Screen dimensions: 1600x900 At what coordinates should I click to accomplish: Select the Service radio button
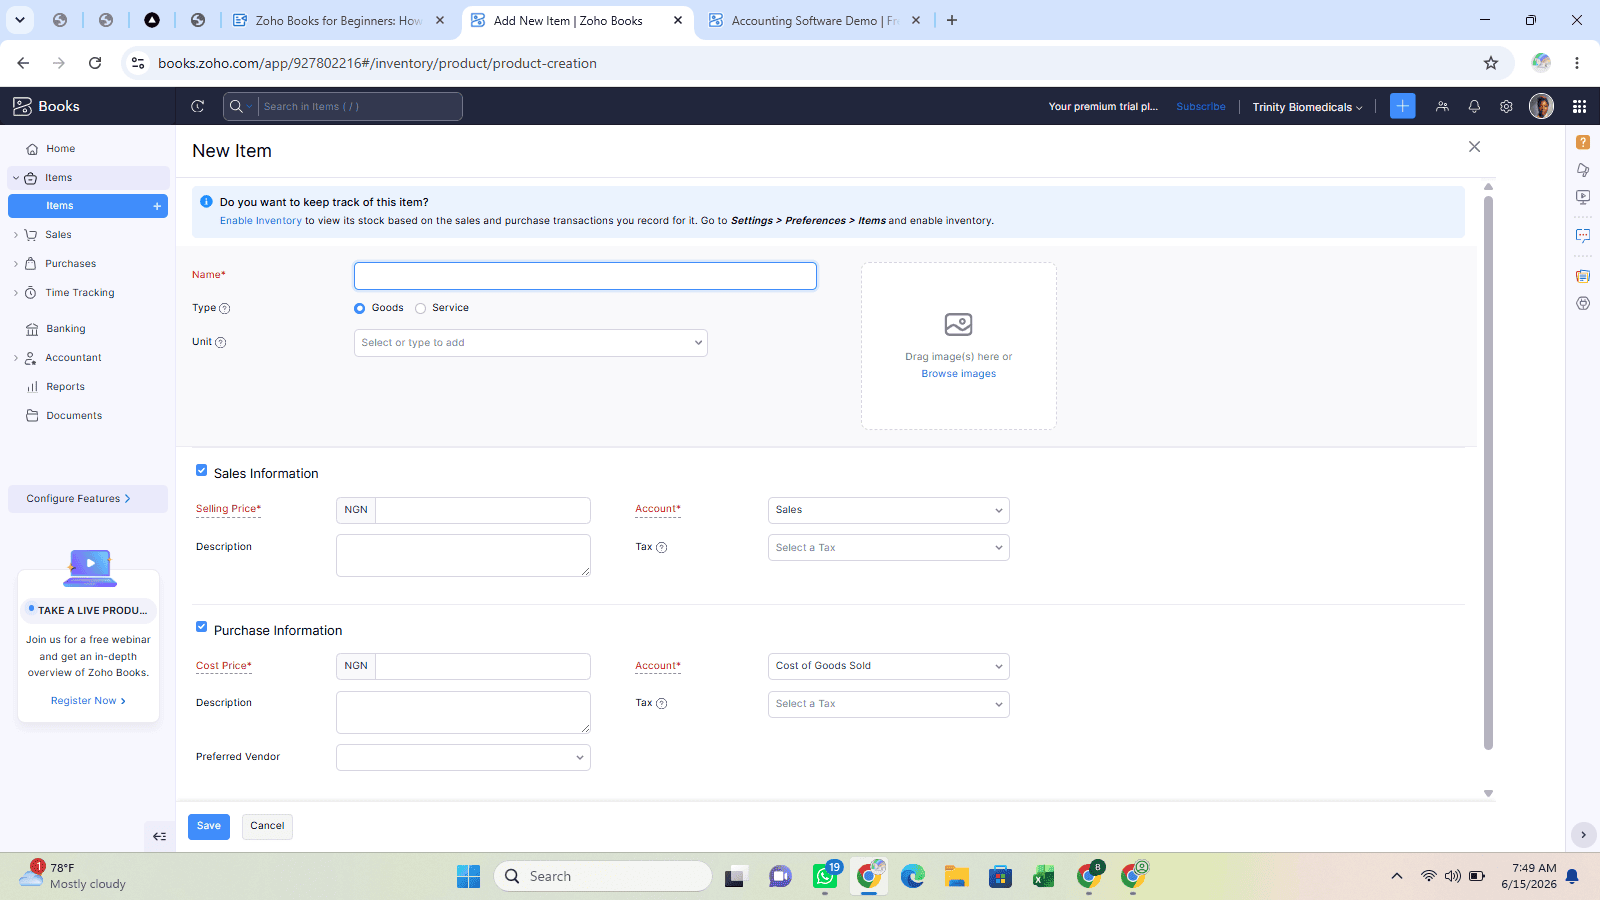[420, 308]
